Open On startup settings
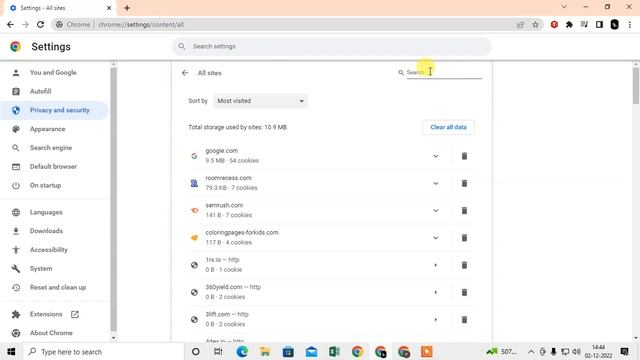Image resolution: width=640 pixels, height=360 pixels. pyautogui.click(x=45, y=185)
